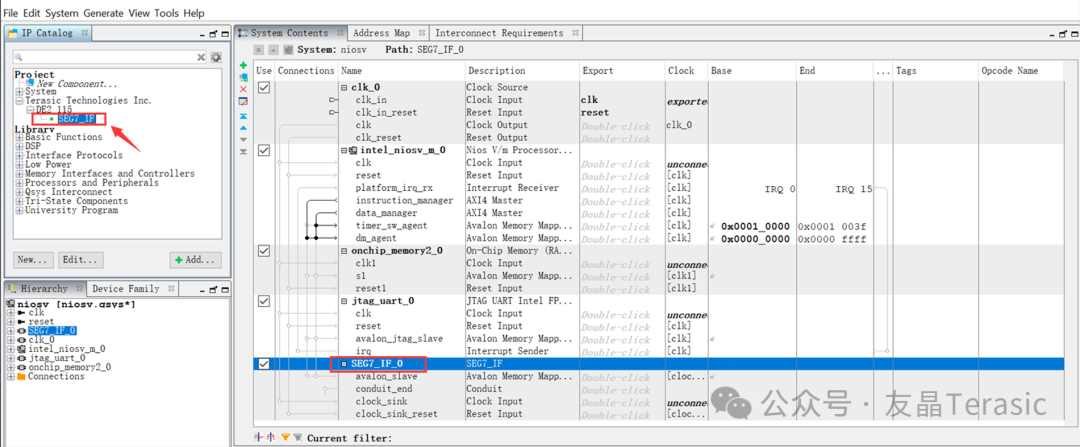Screen dimensions: 1080x447
Task: Click the gray clear-filter funnel icon
Action: tap(298, 437)
